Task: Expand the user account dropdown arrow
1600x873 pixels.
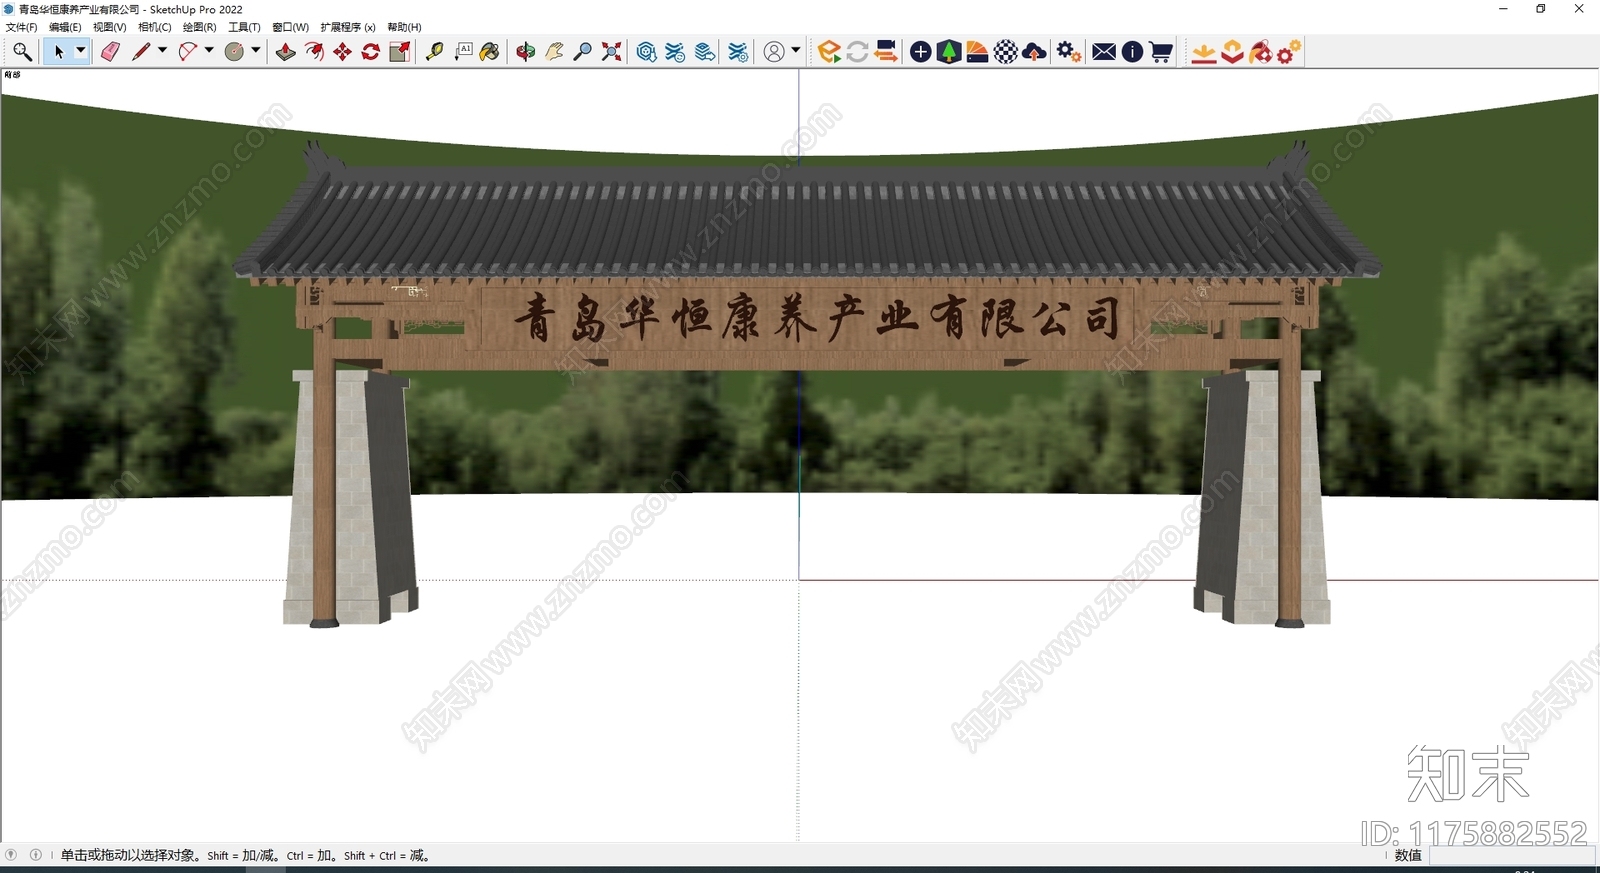Action: coord(796,50)
